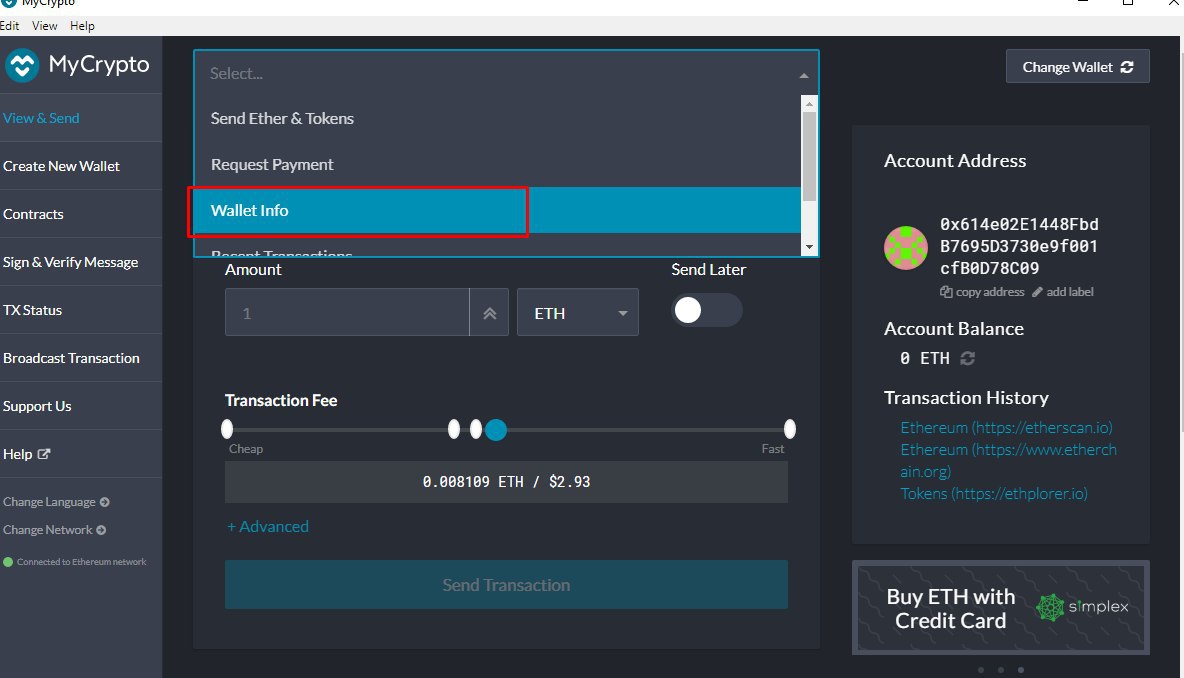1184x678 pixels.
Task: Refresh the account balance icon
Action: [x=967, y=359]
